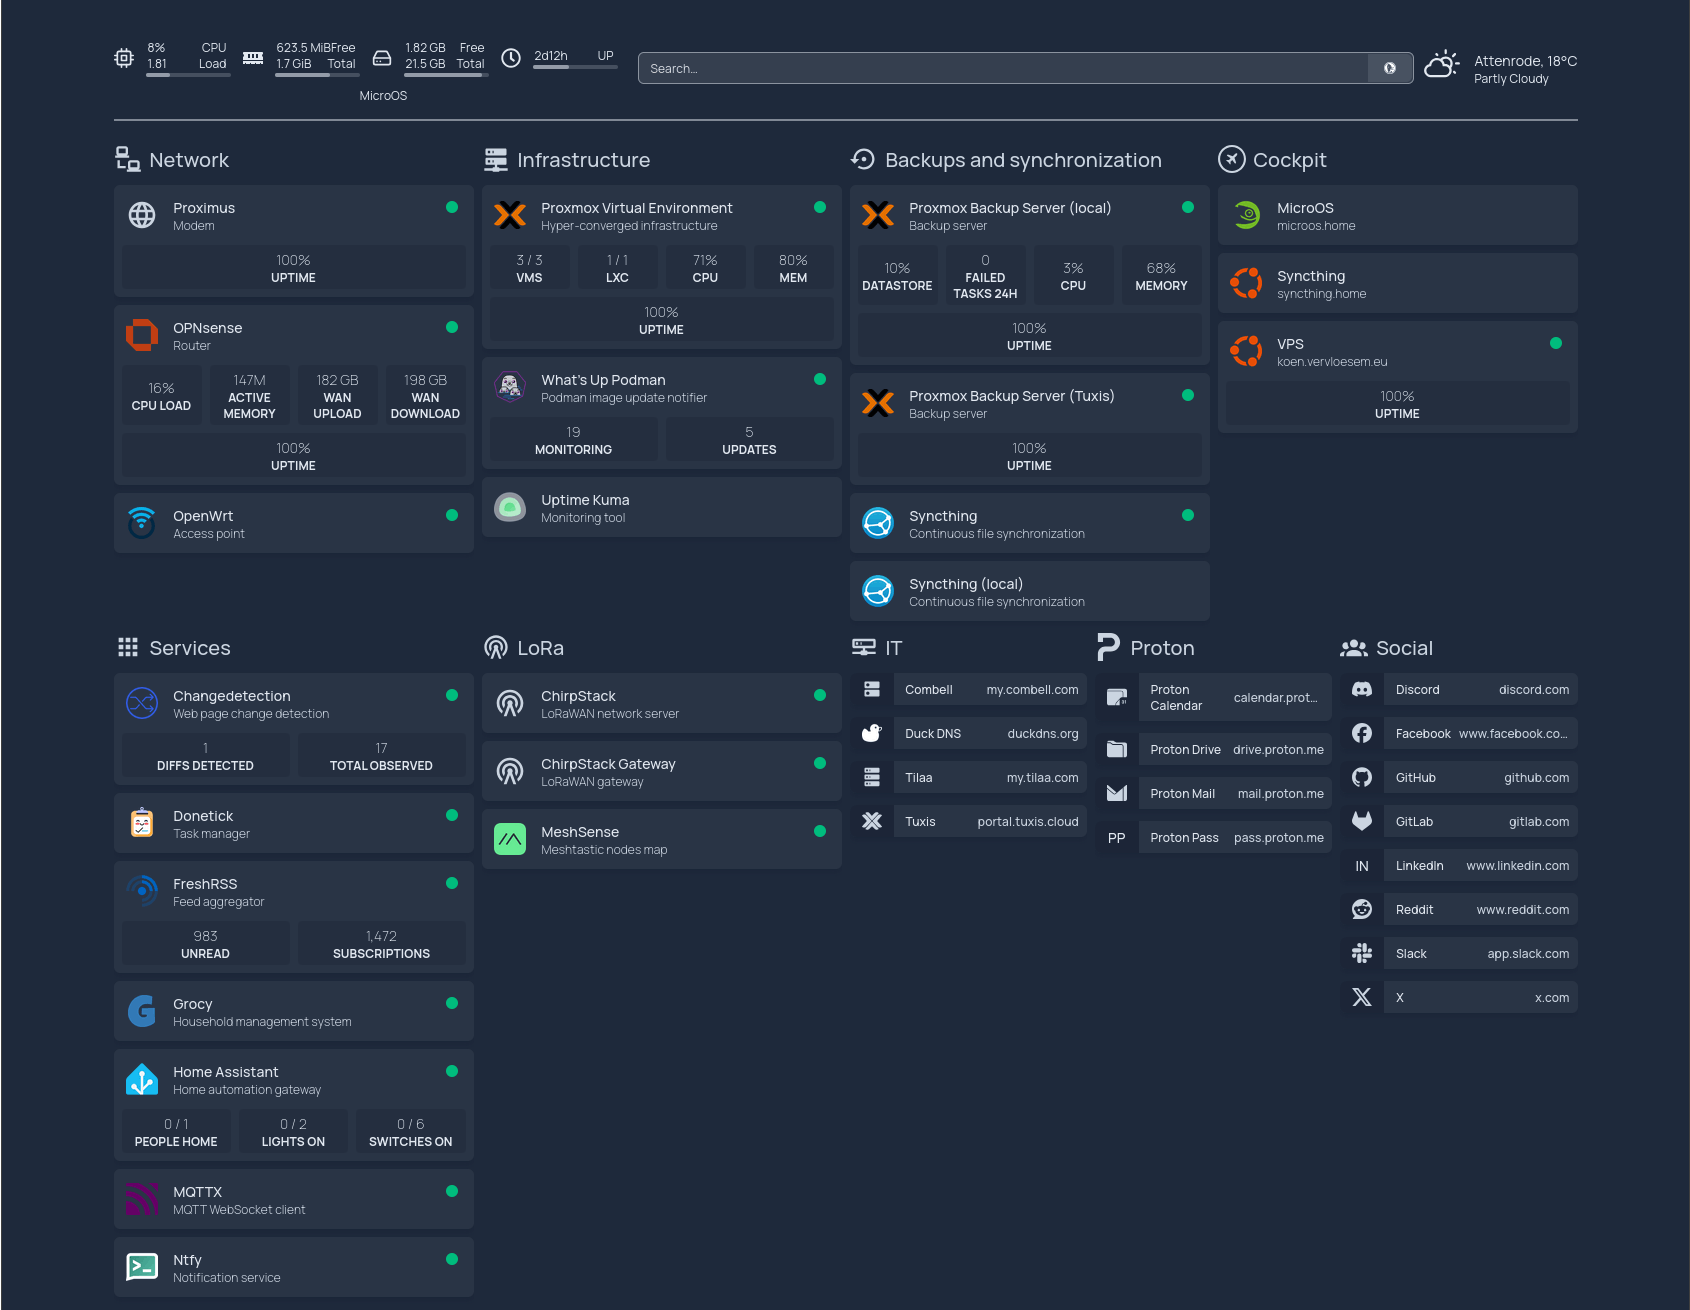The image size is (1690, 1310).
Task: Click the Syncthing icon under Backups
Action: (878, 523)
